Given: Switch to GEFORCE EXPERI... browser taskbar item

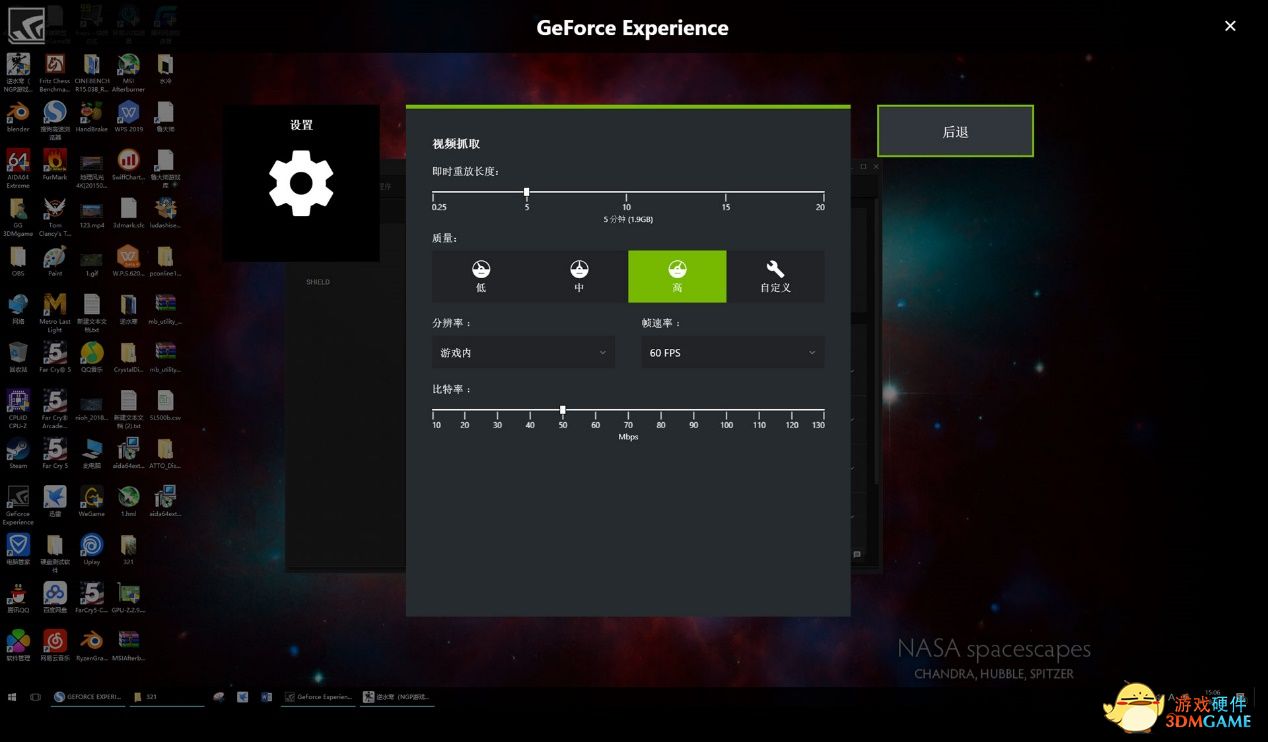Looking at the screenshot, I should [89, 696].
